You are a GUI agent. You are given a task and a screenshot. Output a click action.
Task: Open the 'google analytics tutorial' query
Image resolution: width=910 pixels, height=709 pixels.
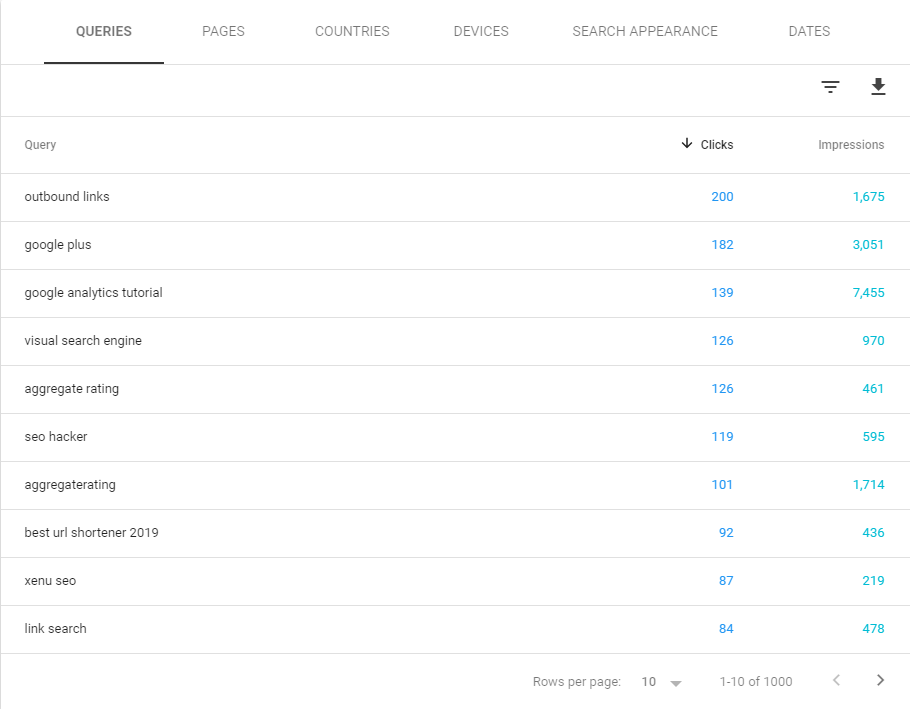[x=93, y=293]
